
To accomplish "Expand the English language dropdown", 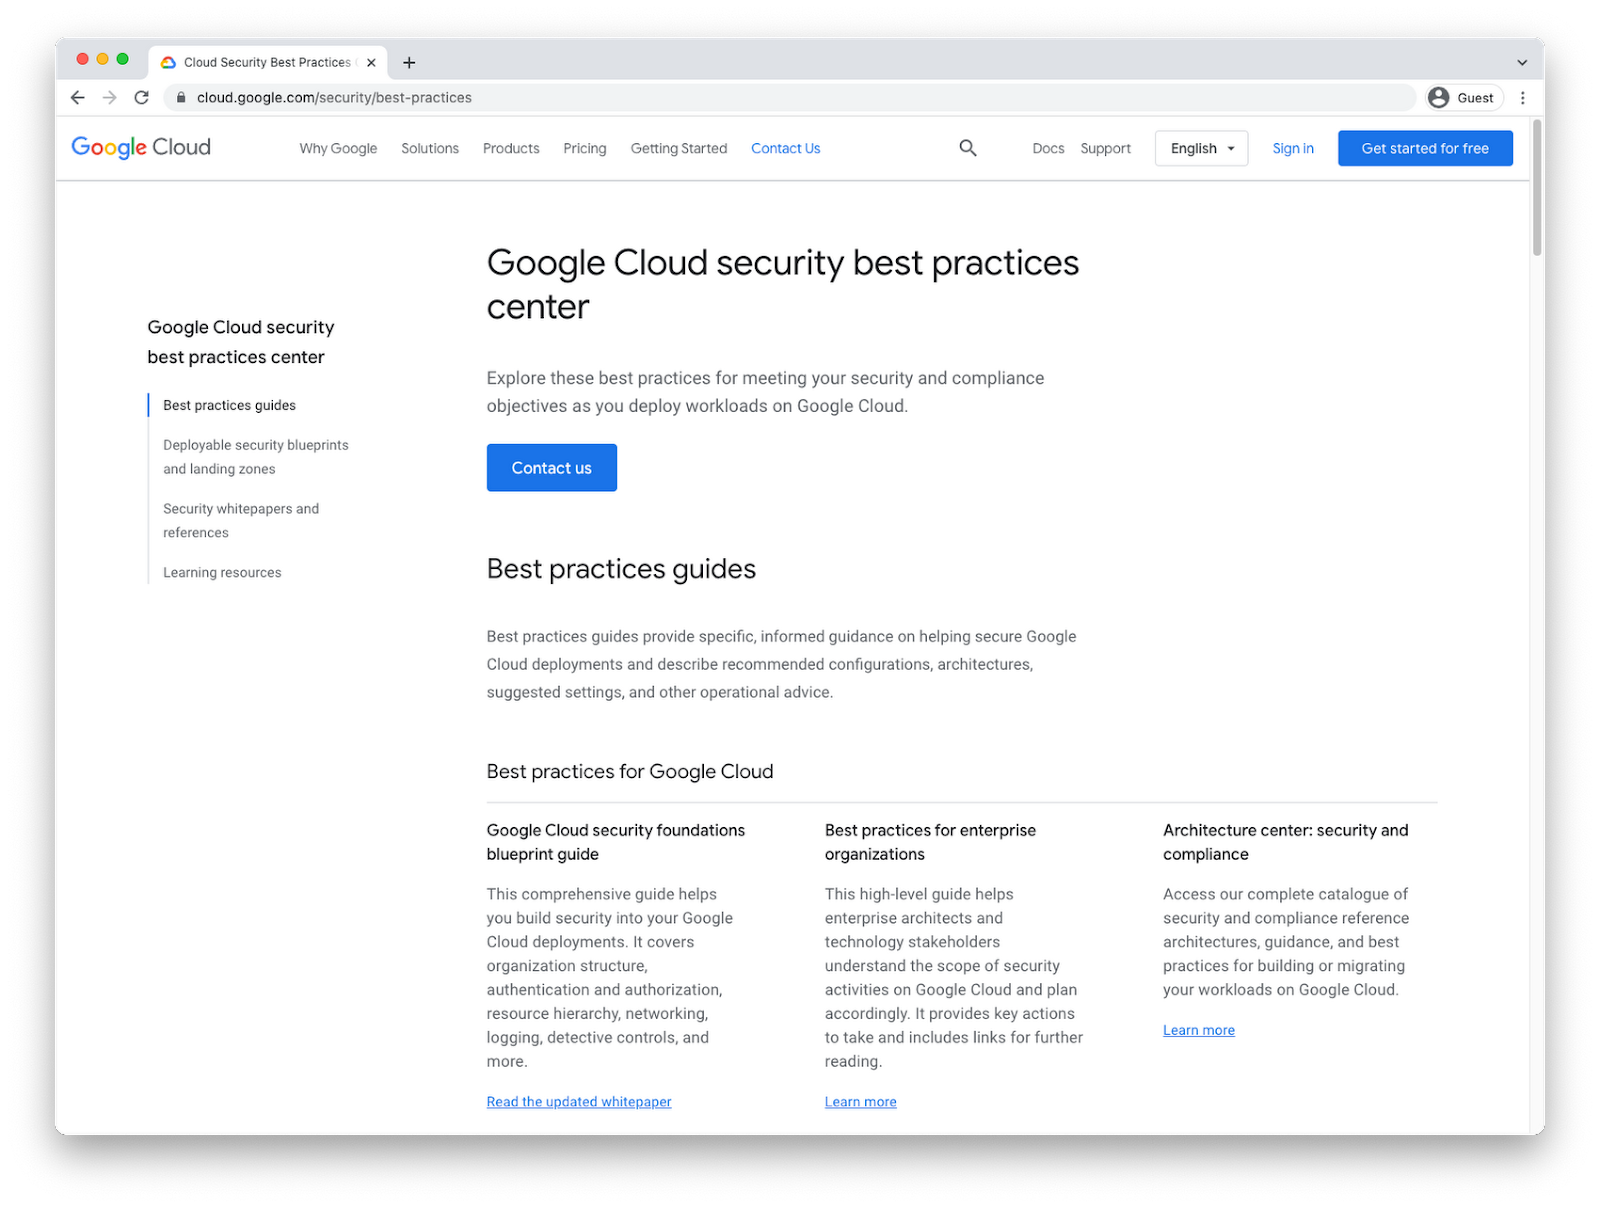I will point(1201,148).
